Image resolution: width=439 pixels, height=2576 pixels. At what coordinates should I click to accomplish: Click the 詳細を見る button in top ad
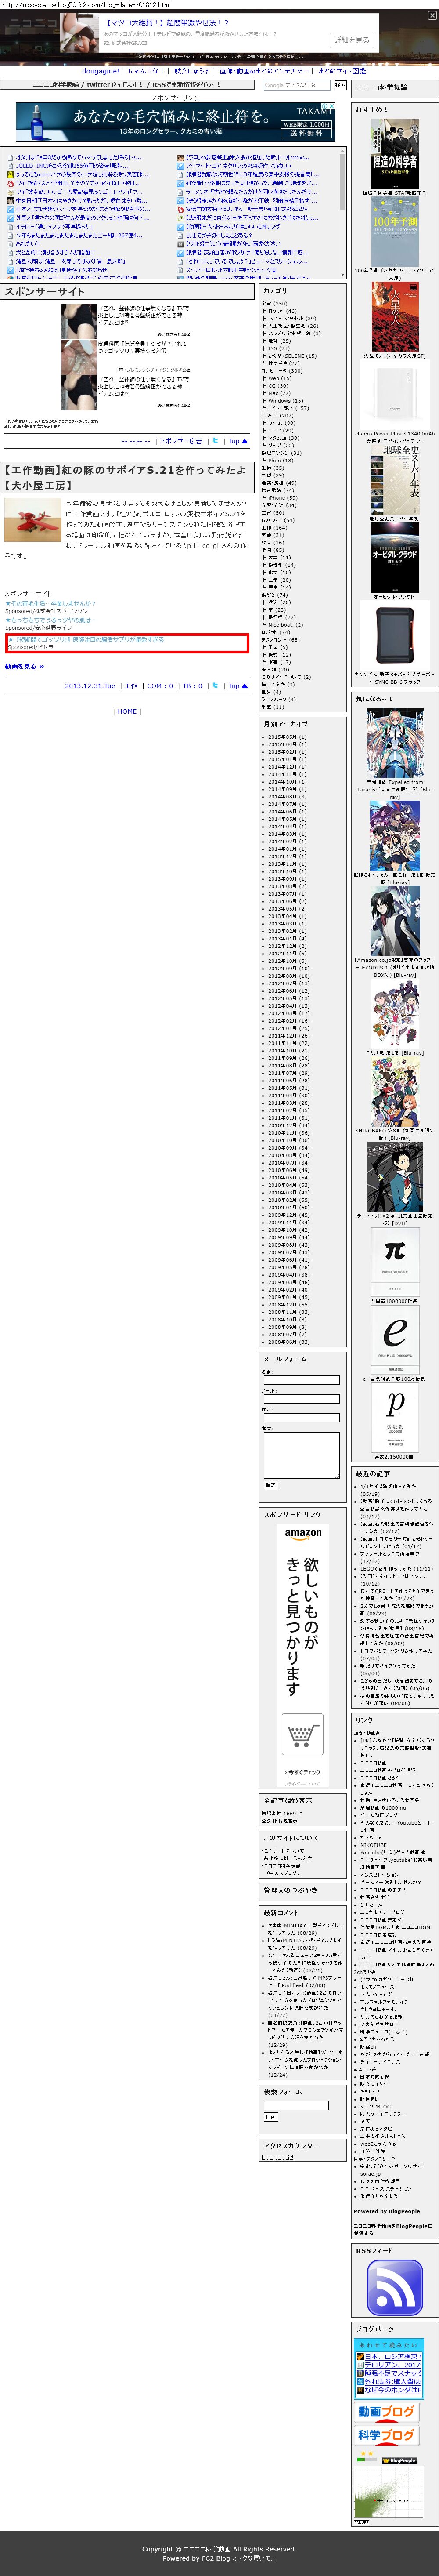[x=351, y=40]
